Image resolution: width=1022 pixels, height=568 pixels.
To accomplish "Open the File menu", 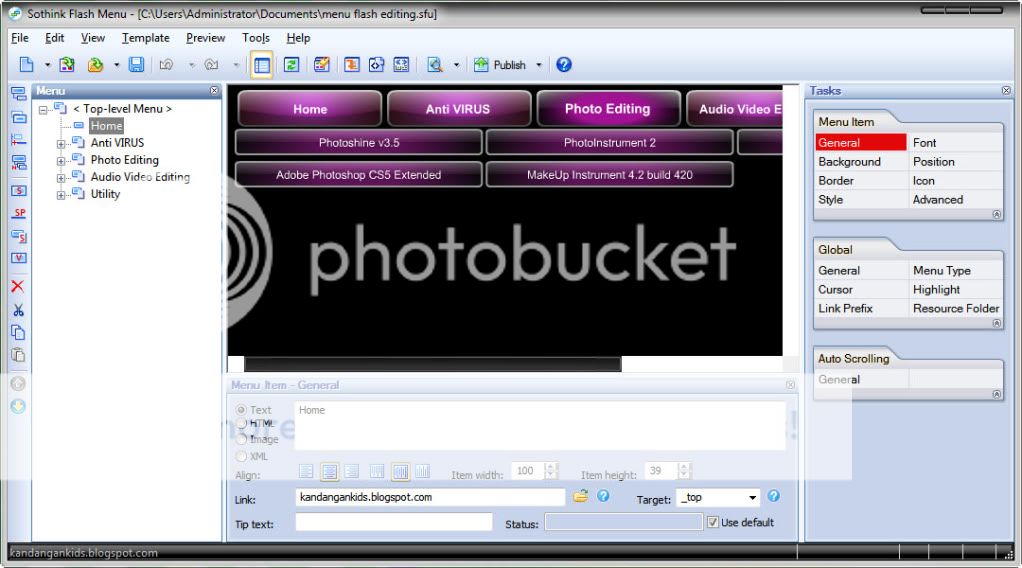I will 20,38.
